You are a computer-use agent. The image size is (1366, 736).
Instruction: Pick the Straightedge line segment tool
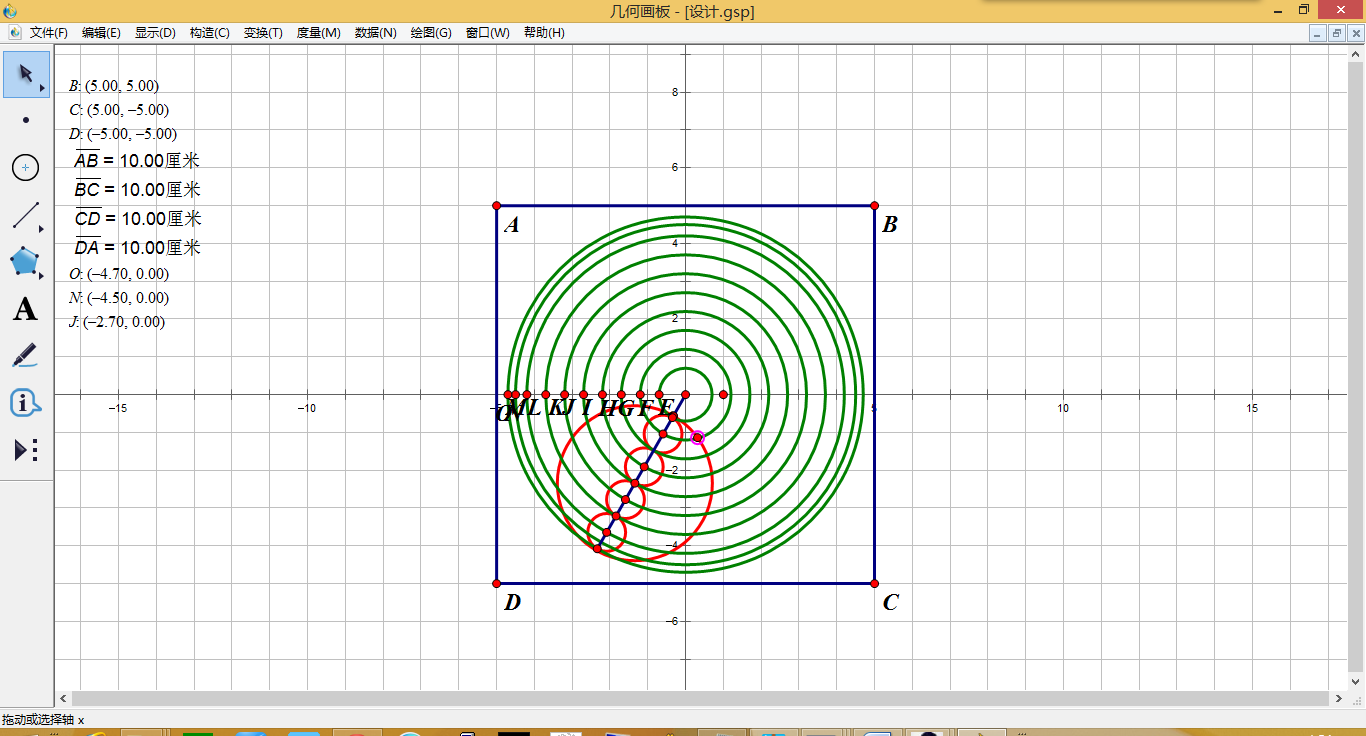click(x=26, y=215)
